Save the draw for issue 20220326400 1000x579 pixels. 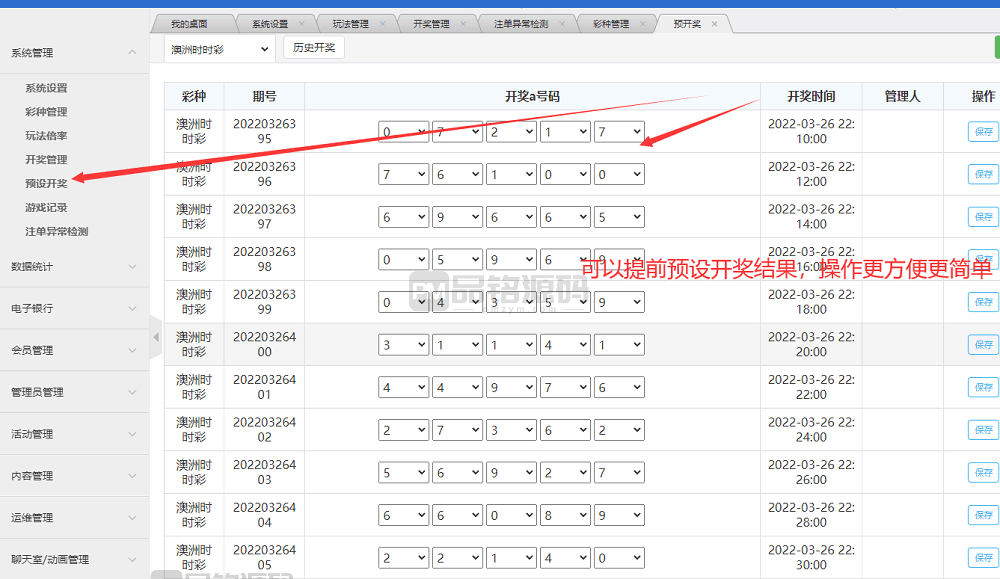tap(982, 344)
